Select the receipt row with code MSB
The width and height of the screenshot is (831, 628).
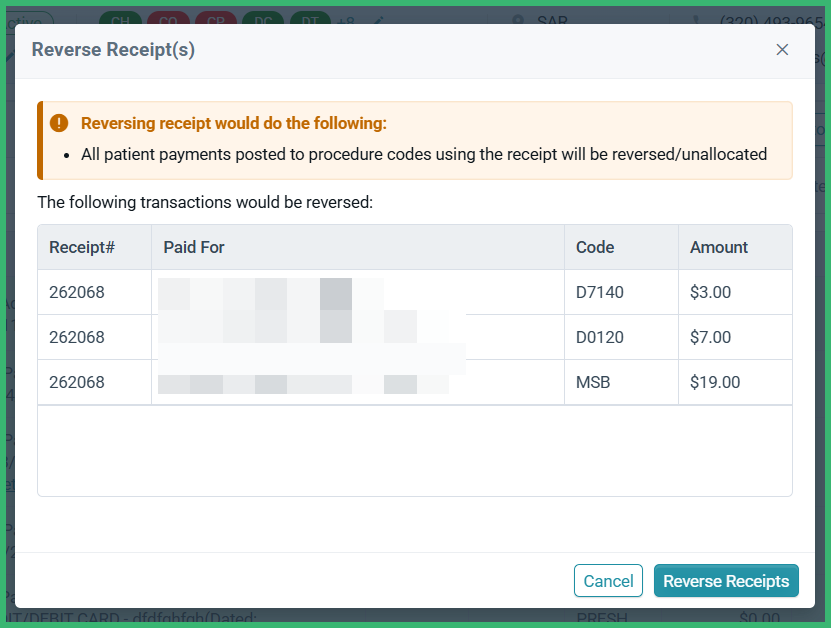pos(415,381)
